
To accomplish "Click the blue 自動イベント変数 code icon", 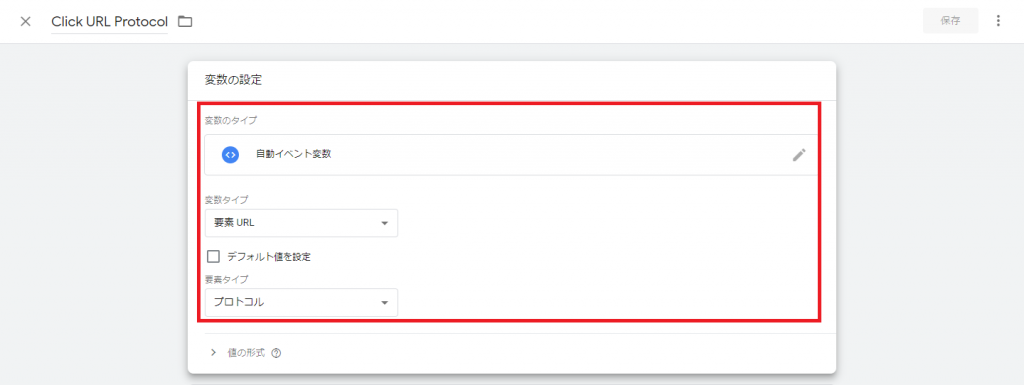I will pyautogui.click(x=230, y=155).
